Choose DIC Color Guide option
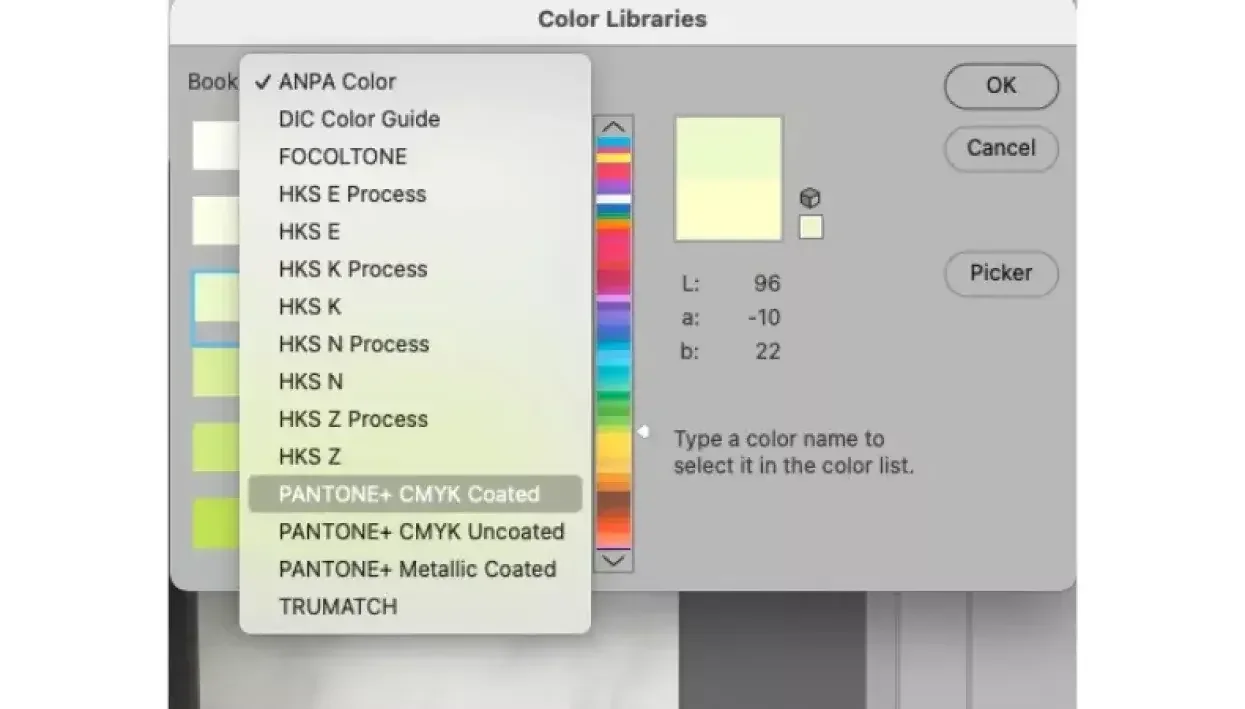 (359, 119)
